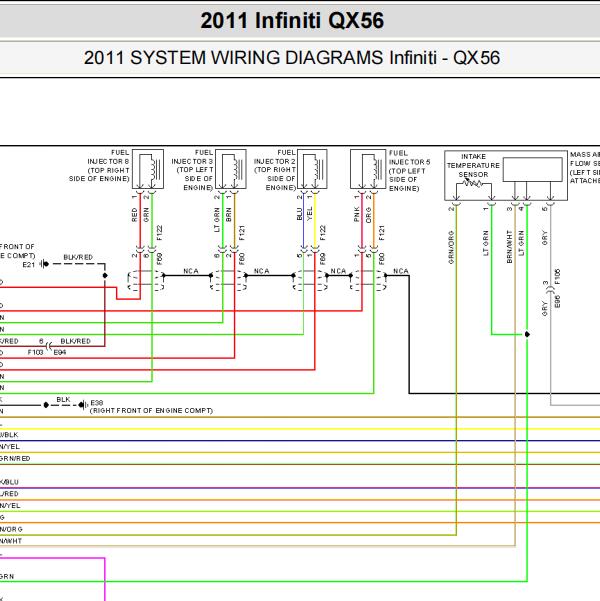The image size is (600, 601).
Task: Click the 'F105' connector label
Action: click(557, 276)
